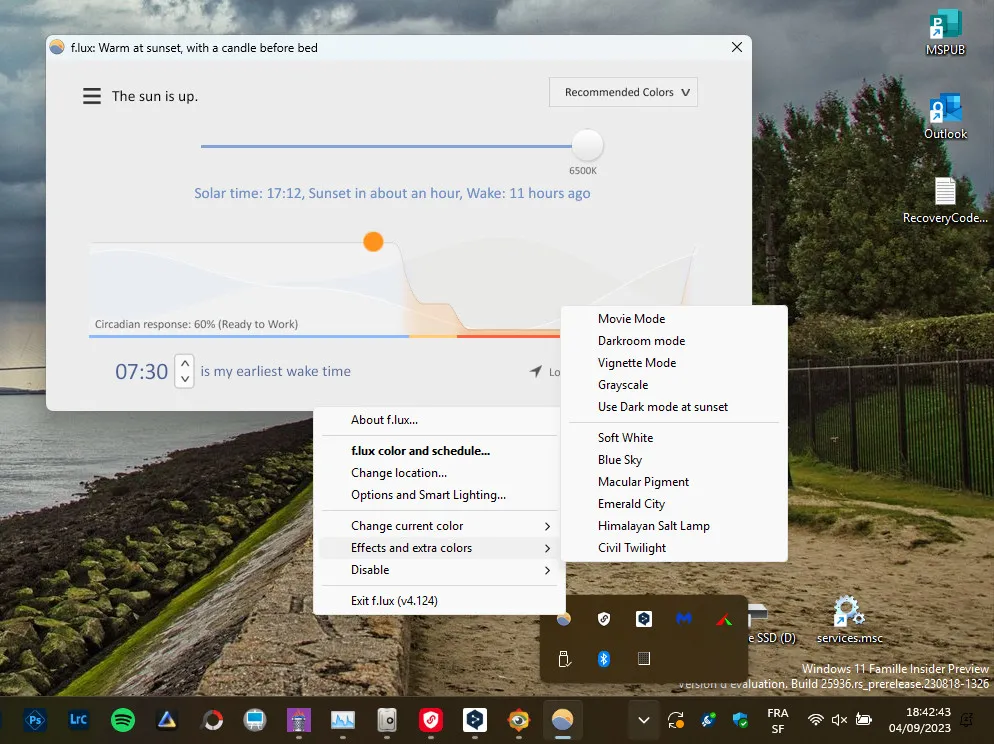Select Change location menu item
Screen dimensions: 994x744
click(439, 473)
